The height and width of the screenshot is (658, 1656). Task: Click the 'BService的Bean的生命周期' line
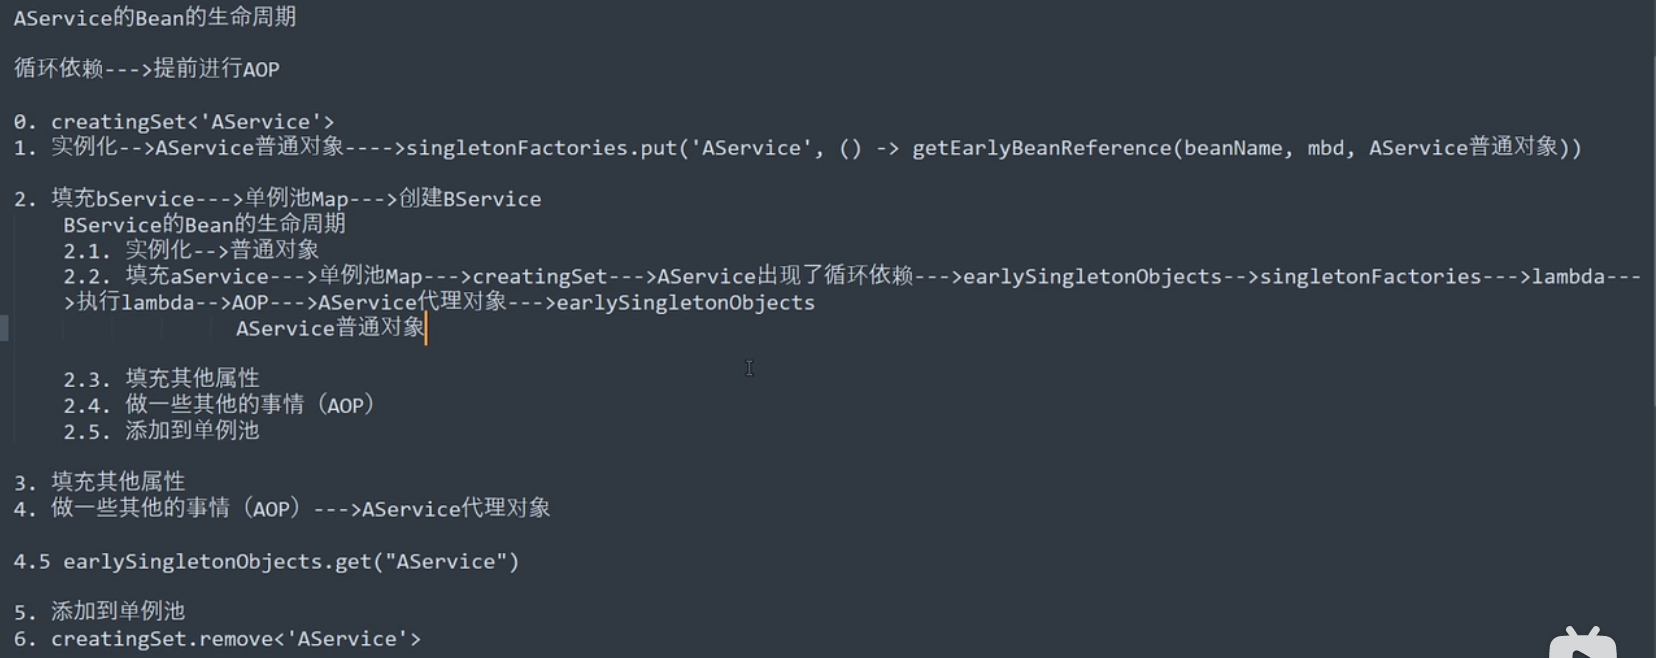point(204,224)
